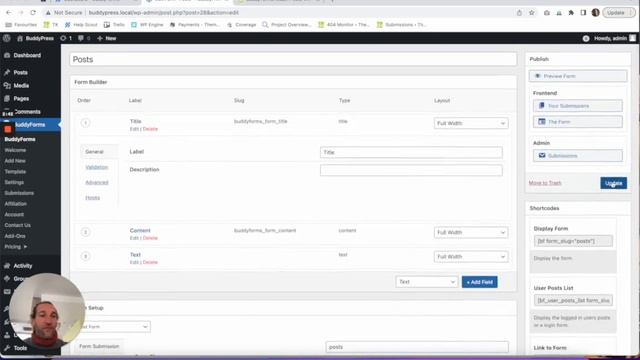
Task: Delete the Text form field
Action: (x=150, y=262)
